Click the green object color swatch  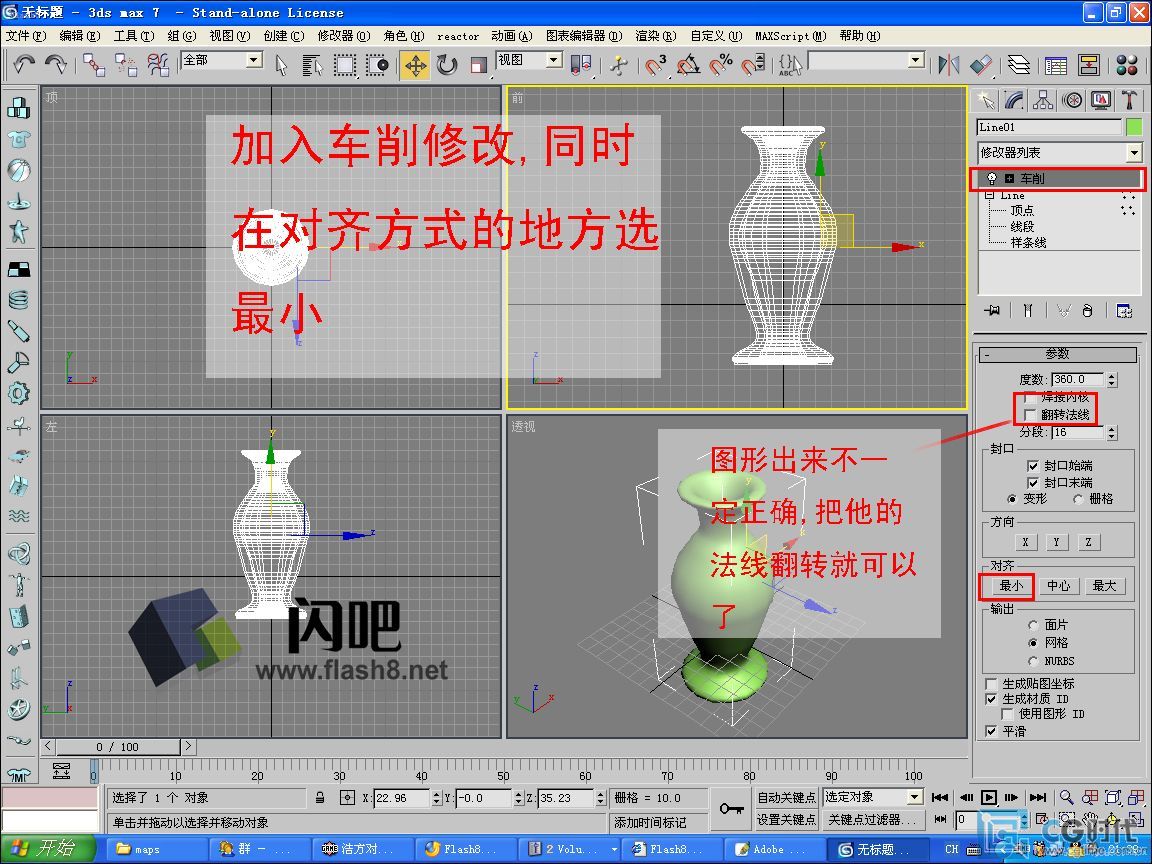point(1133,127)
